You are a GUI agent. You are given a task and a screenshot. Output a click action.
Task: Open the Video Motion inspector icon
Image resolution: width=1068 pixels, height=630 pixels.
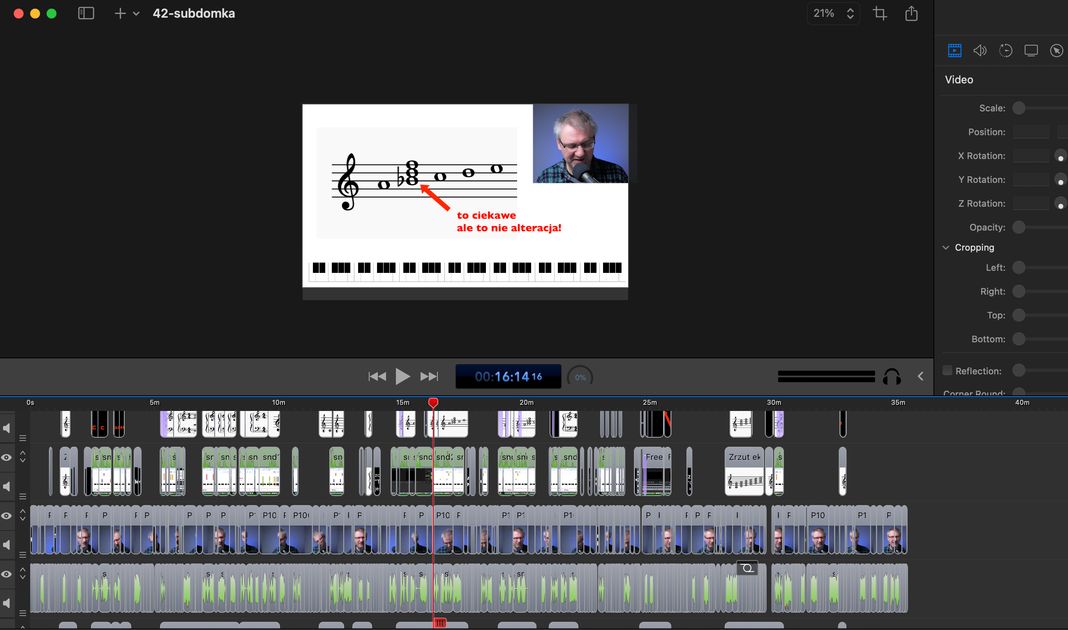pos(1006,50)
